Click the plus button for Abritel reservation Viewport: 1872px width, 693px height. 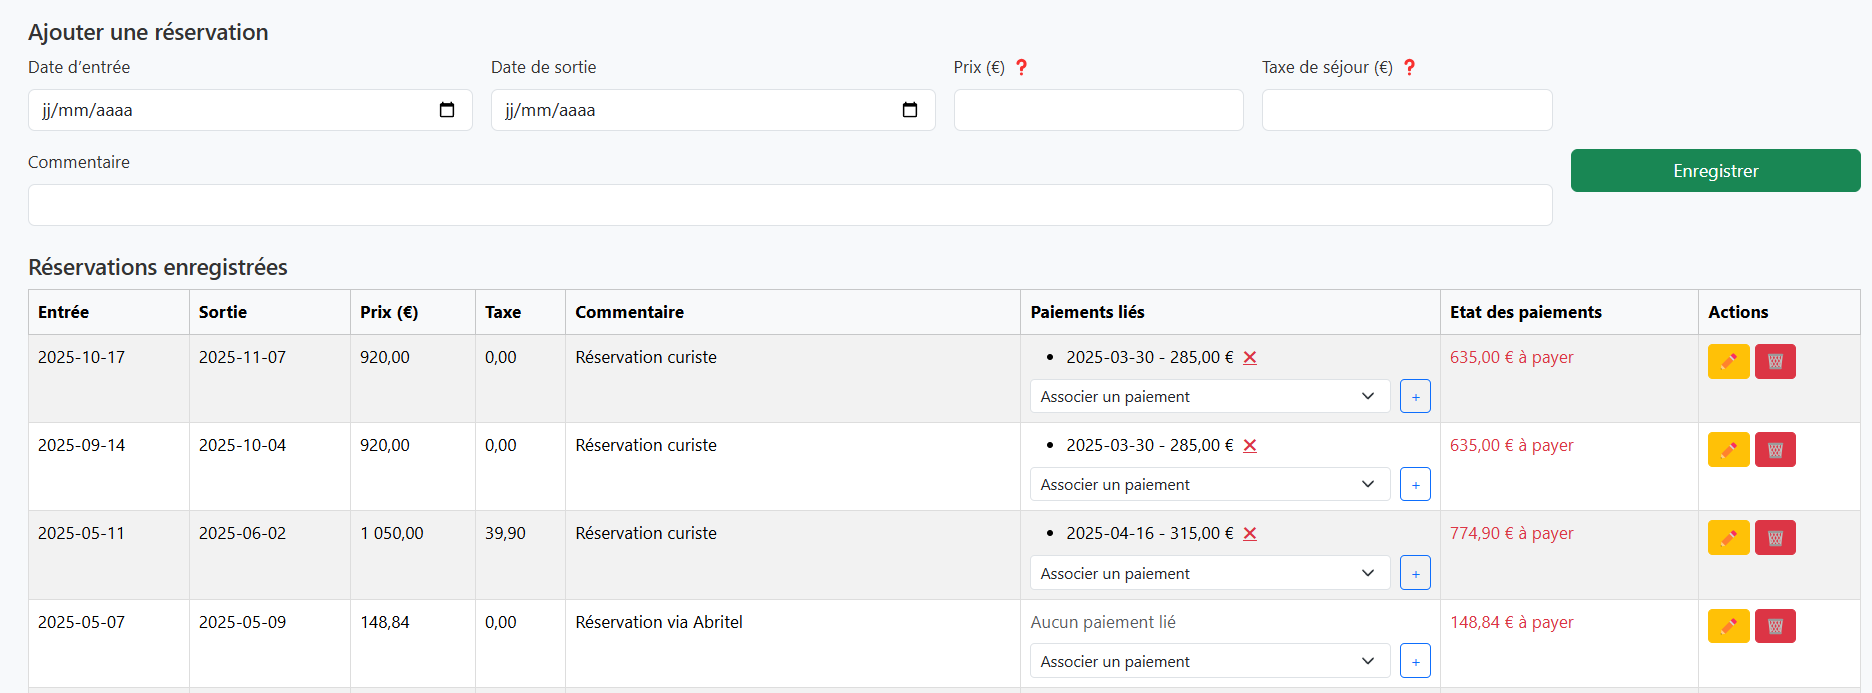pos(1415,661)
